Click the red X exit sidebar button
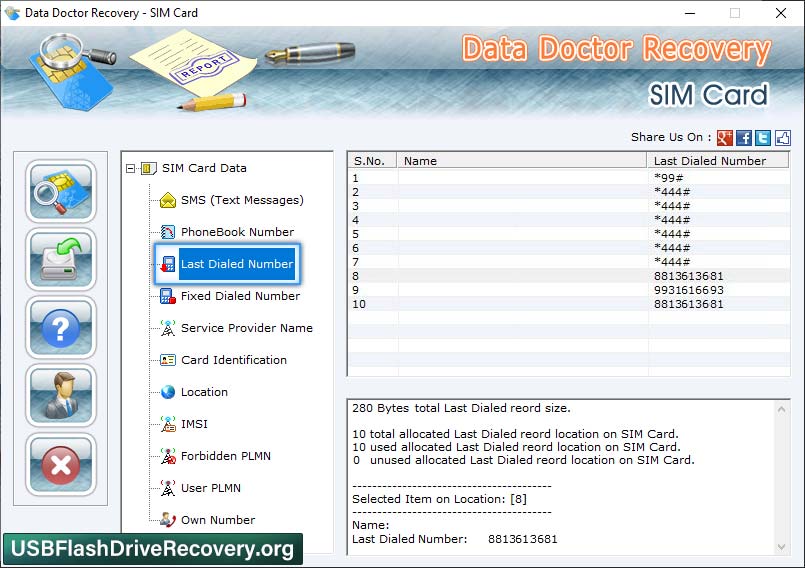Viewport: 805px width, 568px height. pyautogui.click(x=61, y=464)
